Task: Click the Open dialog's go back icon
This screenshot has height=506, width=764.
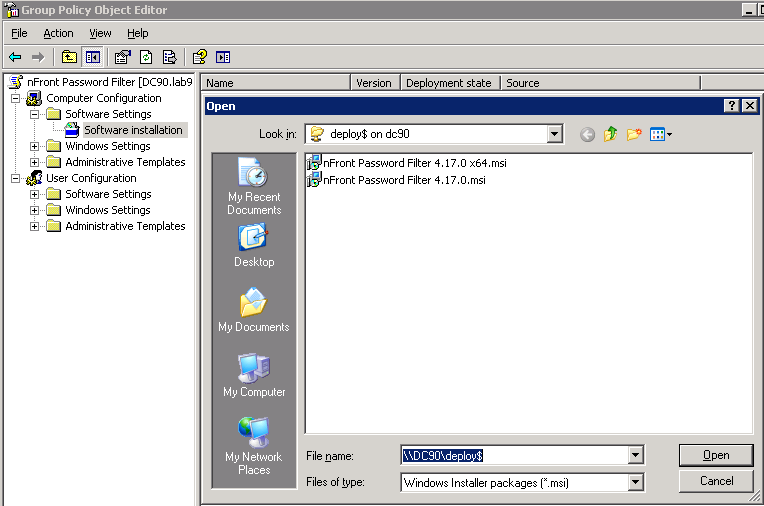Action: [x=588, y=135]
